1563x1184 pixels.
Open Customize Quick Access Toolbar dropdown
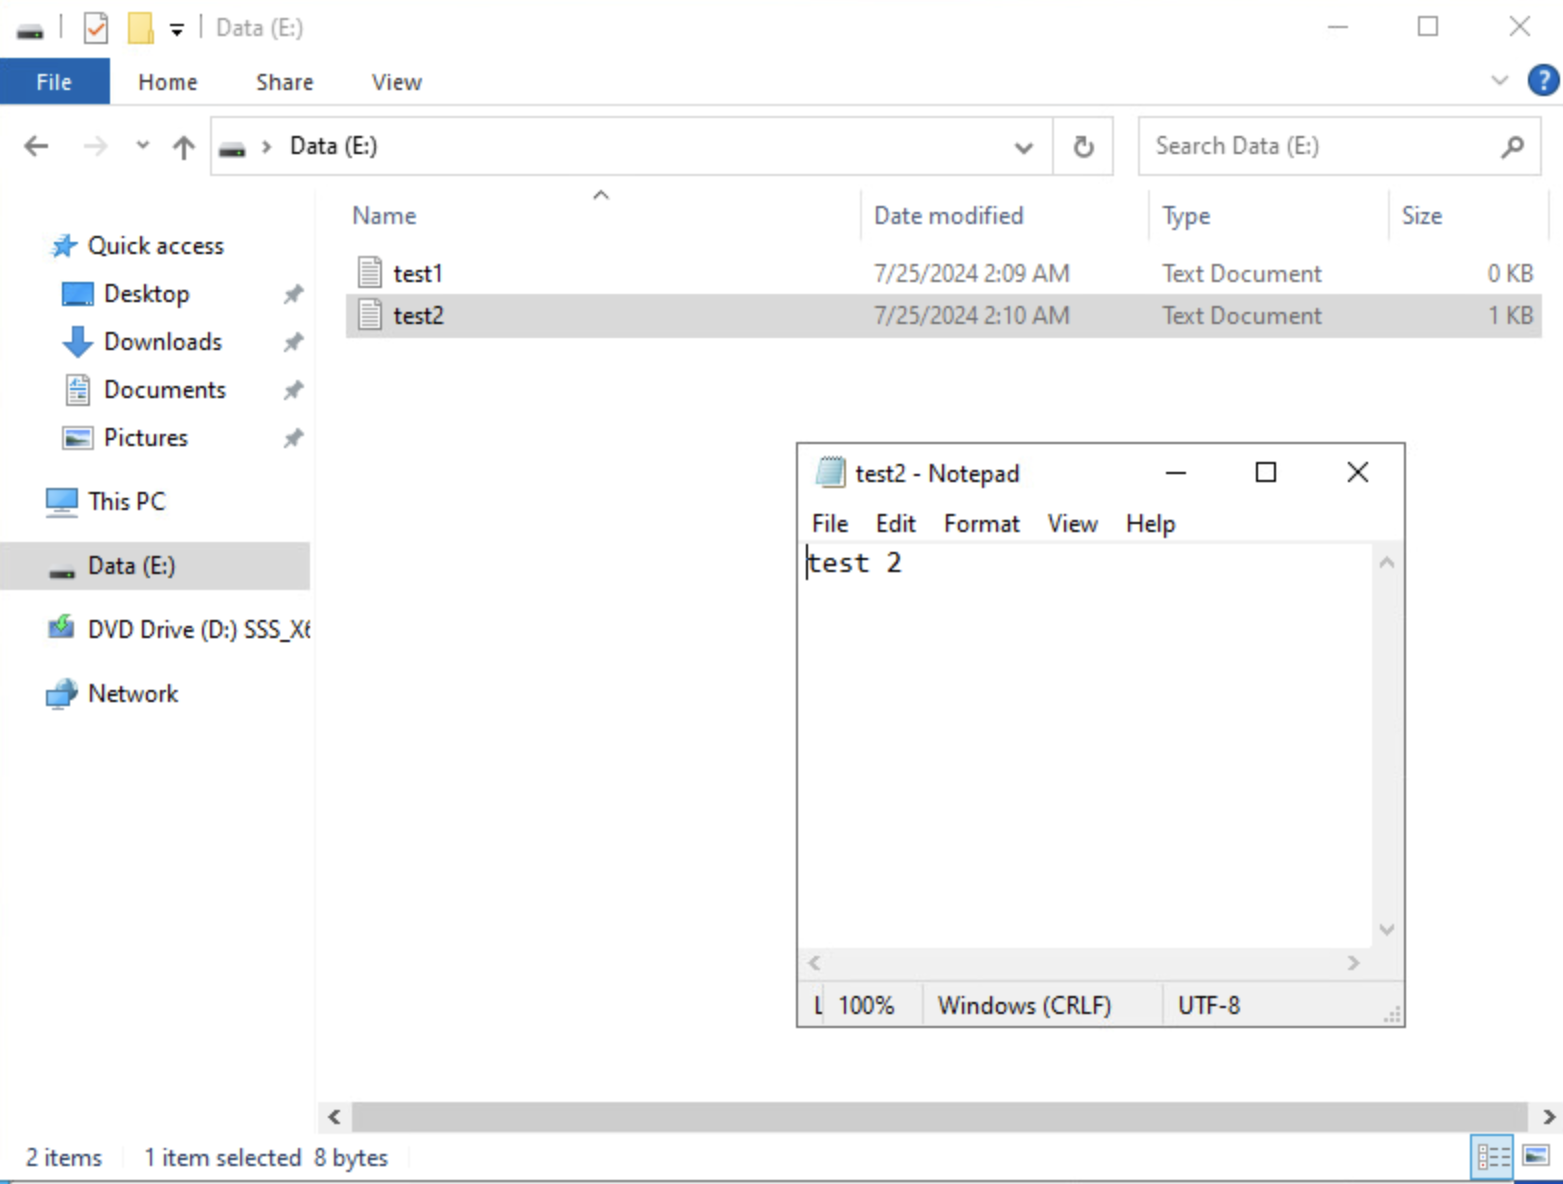point(177,30)
